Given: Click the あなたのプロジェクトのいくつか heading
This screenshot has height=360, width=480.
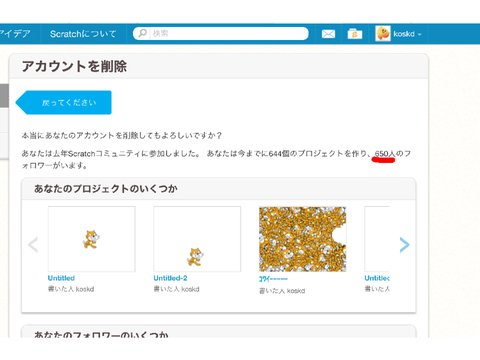Looking at the screenshot, I should coord(106,189).
